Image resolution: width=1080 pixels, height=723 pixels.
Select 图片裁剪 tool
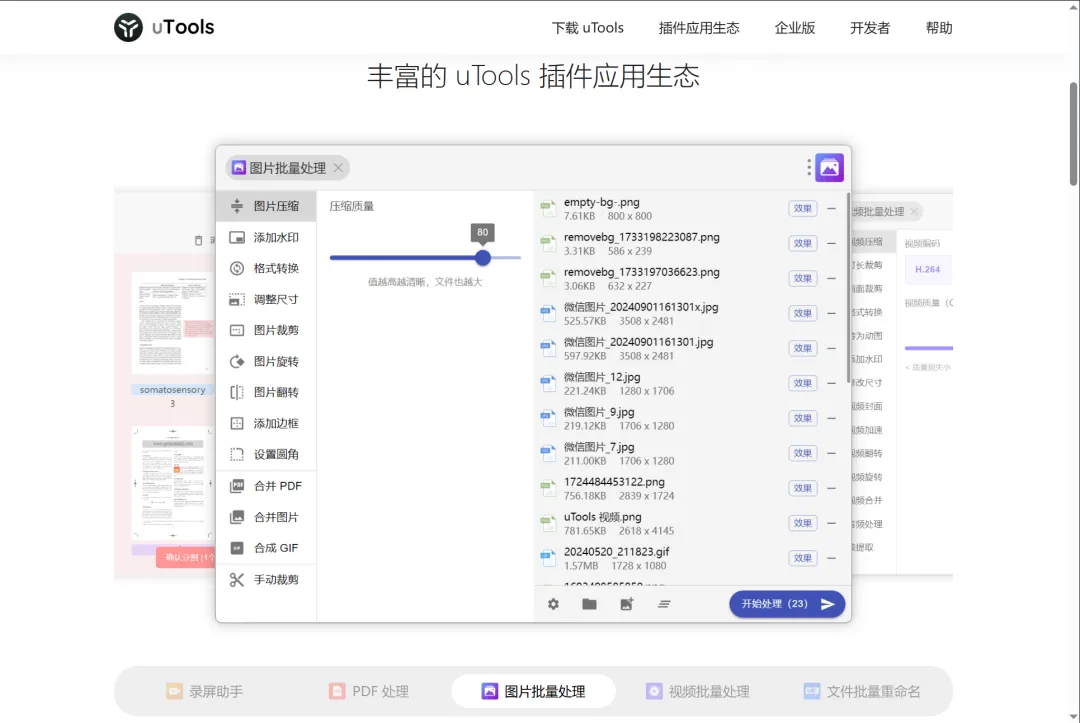[266, 331]
